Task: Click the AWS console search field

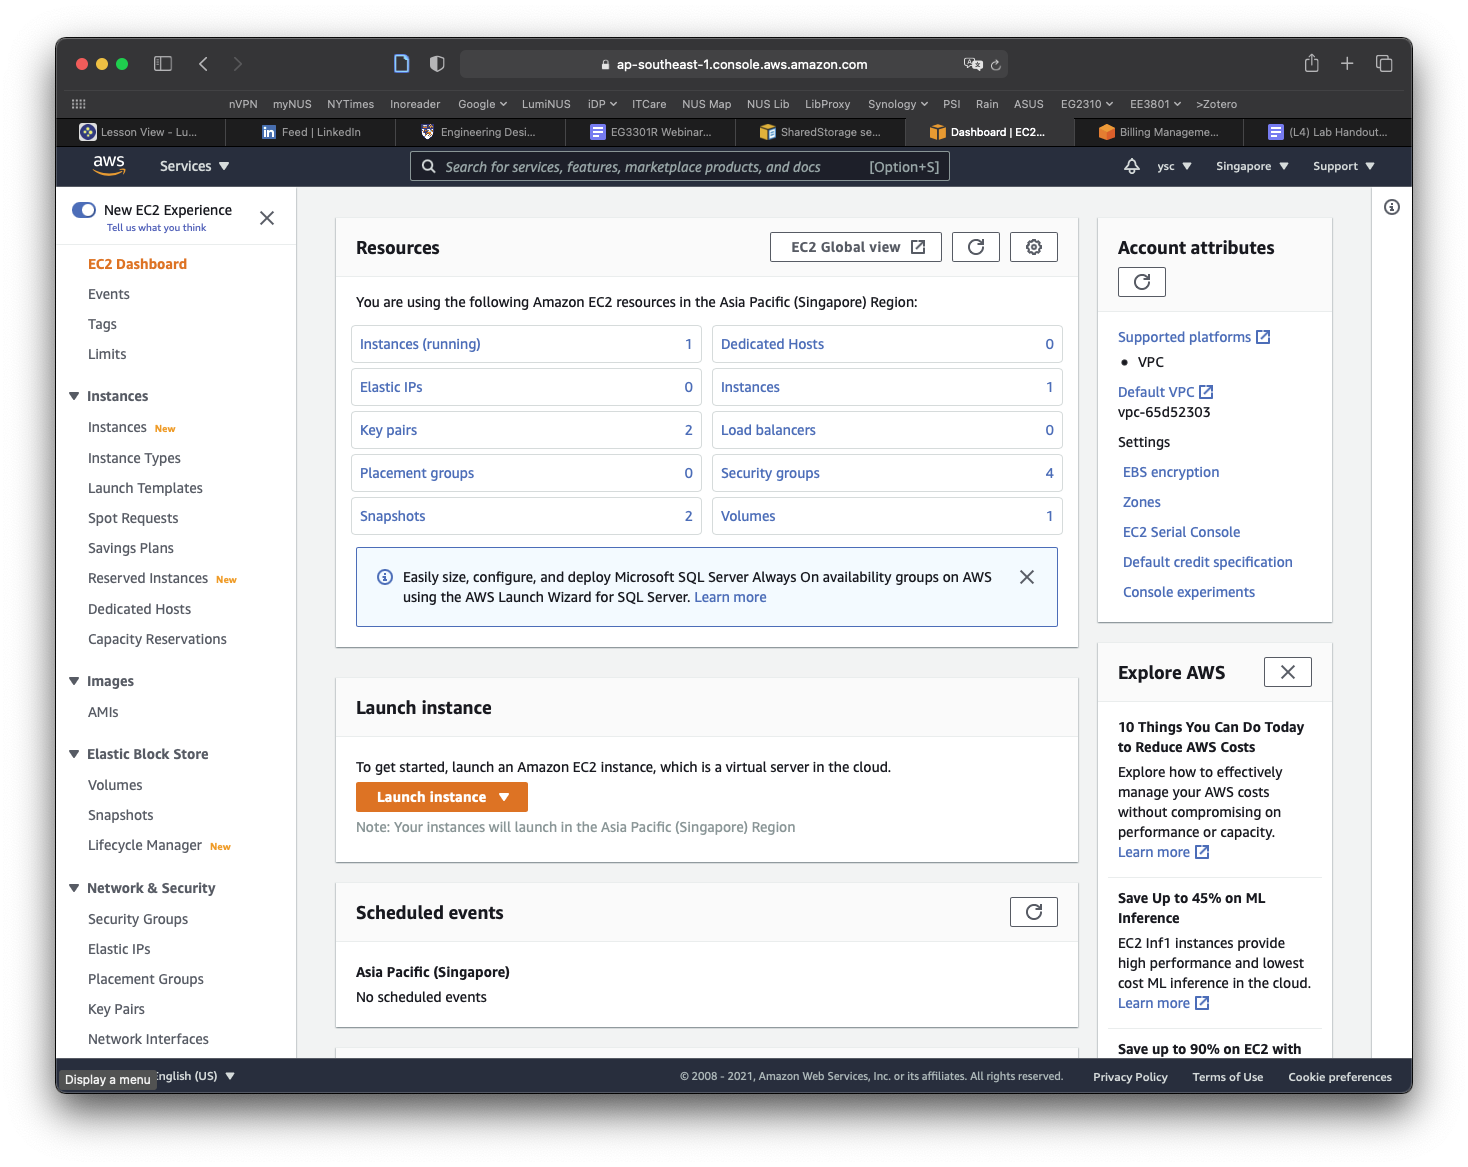Action: pyautogui.click(x=650, y=167)
